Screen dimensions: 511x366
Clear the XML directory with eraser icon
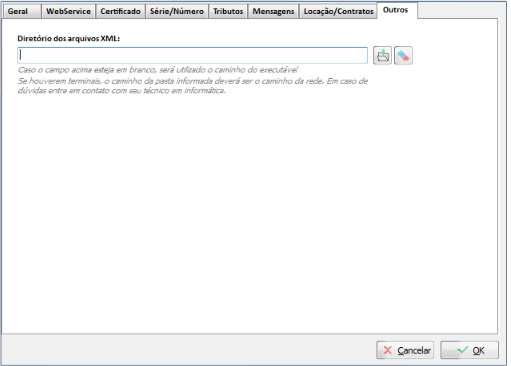point(403,55)
